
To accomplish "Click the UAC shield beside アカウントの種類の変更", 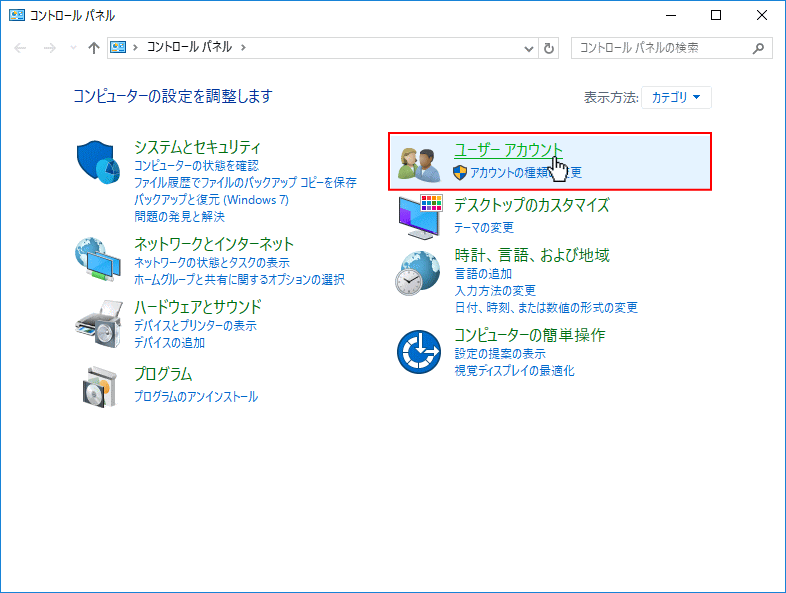I will coord(460,173).
